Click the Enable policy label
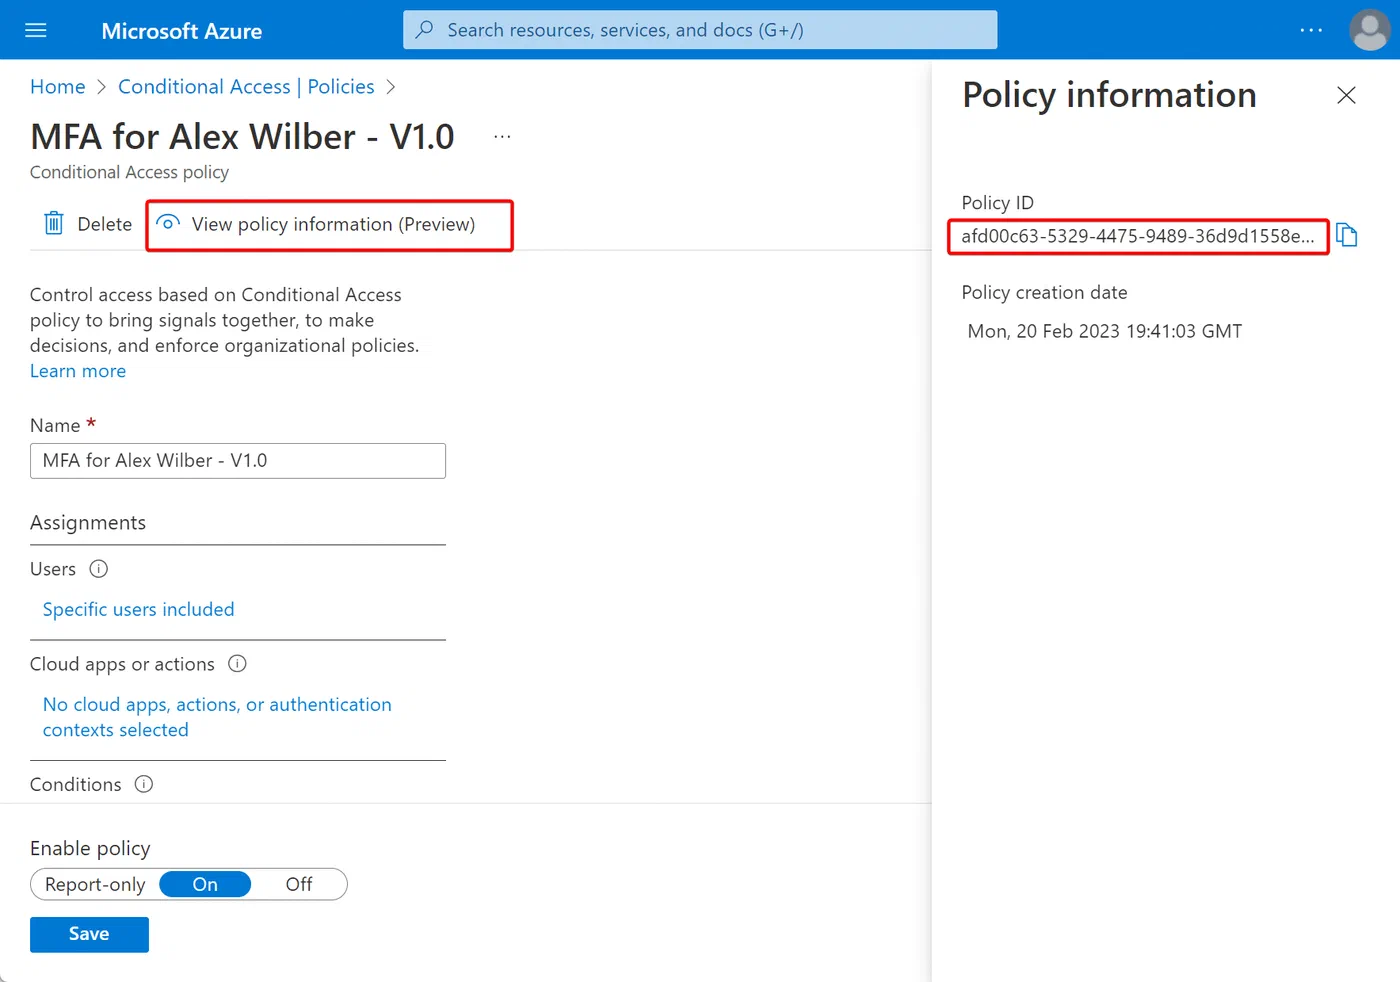Screen dimensions: 1400x982 [x=90, y=848]
